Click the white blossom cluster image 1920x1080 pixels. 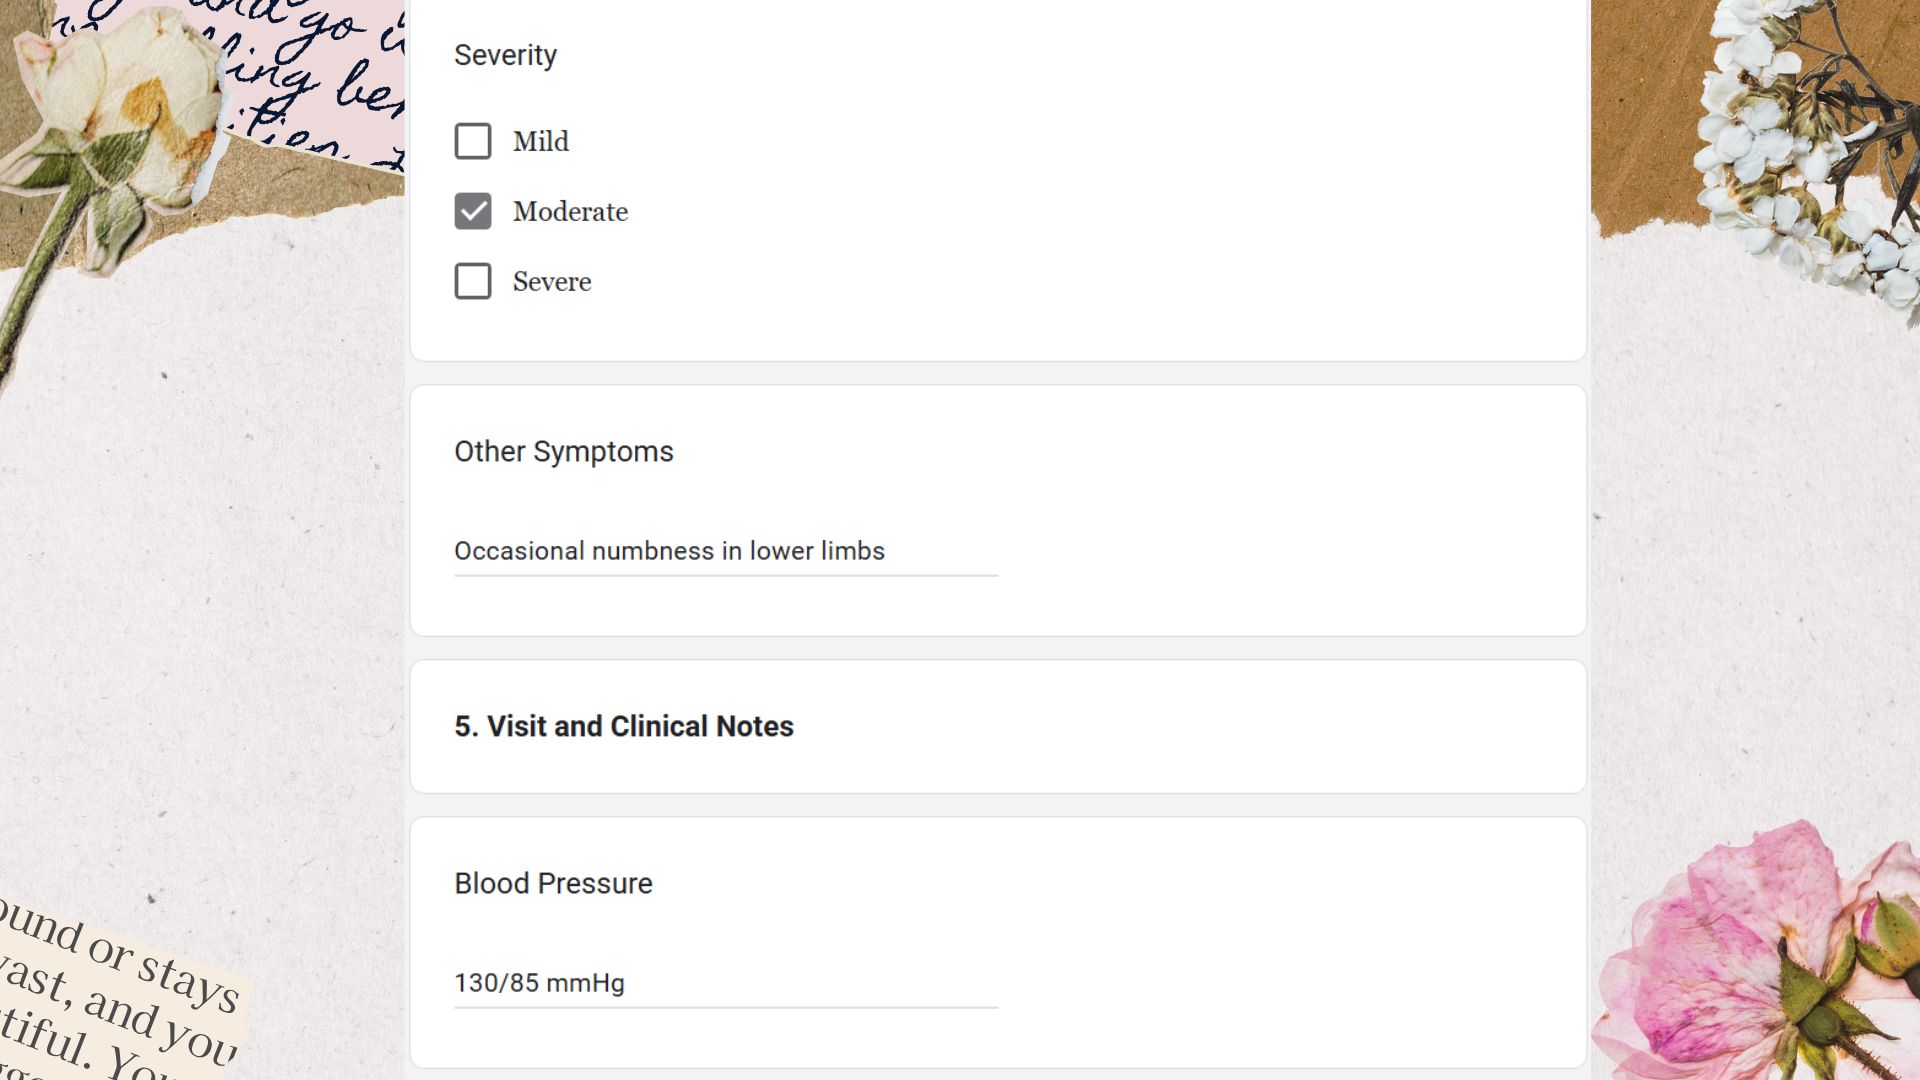1800,150
